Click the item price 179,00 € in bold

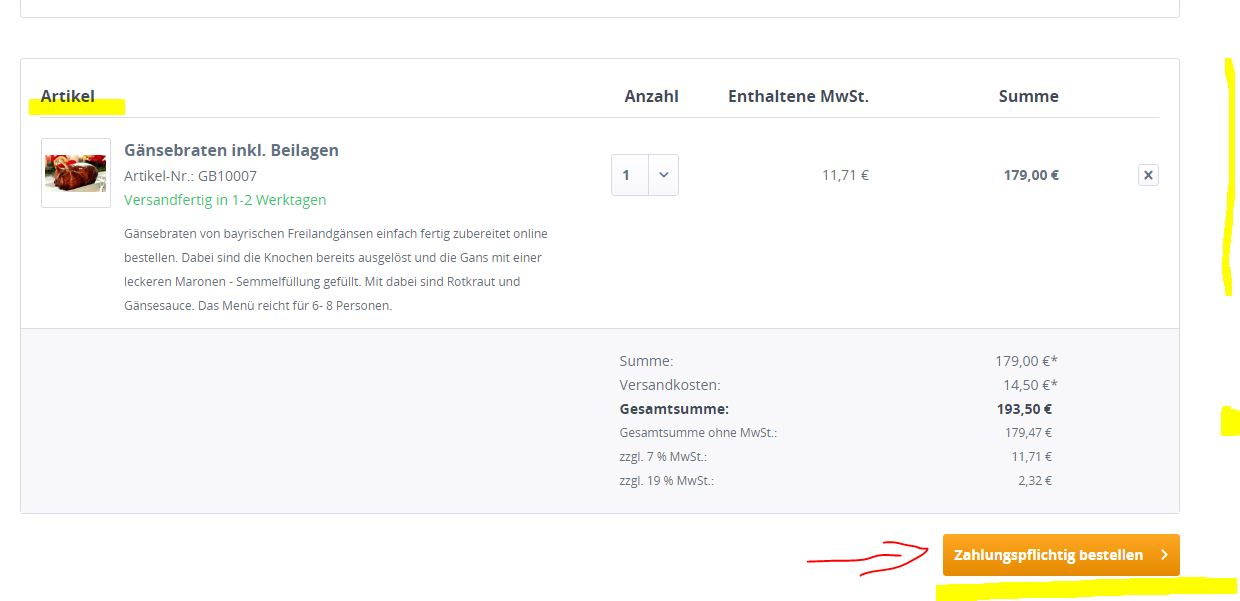click(1031, 175)
